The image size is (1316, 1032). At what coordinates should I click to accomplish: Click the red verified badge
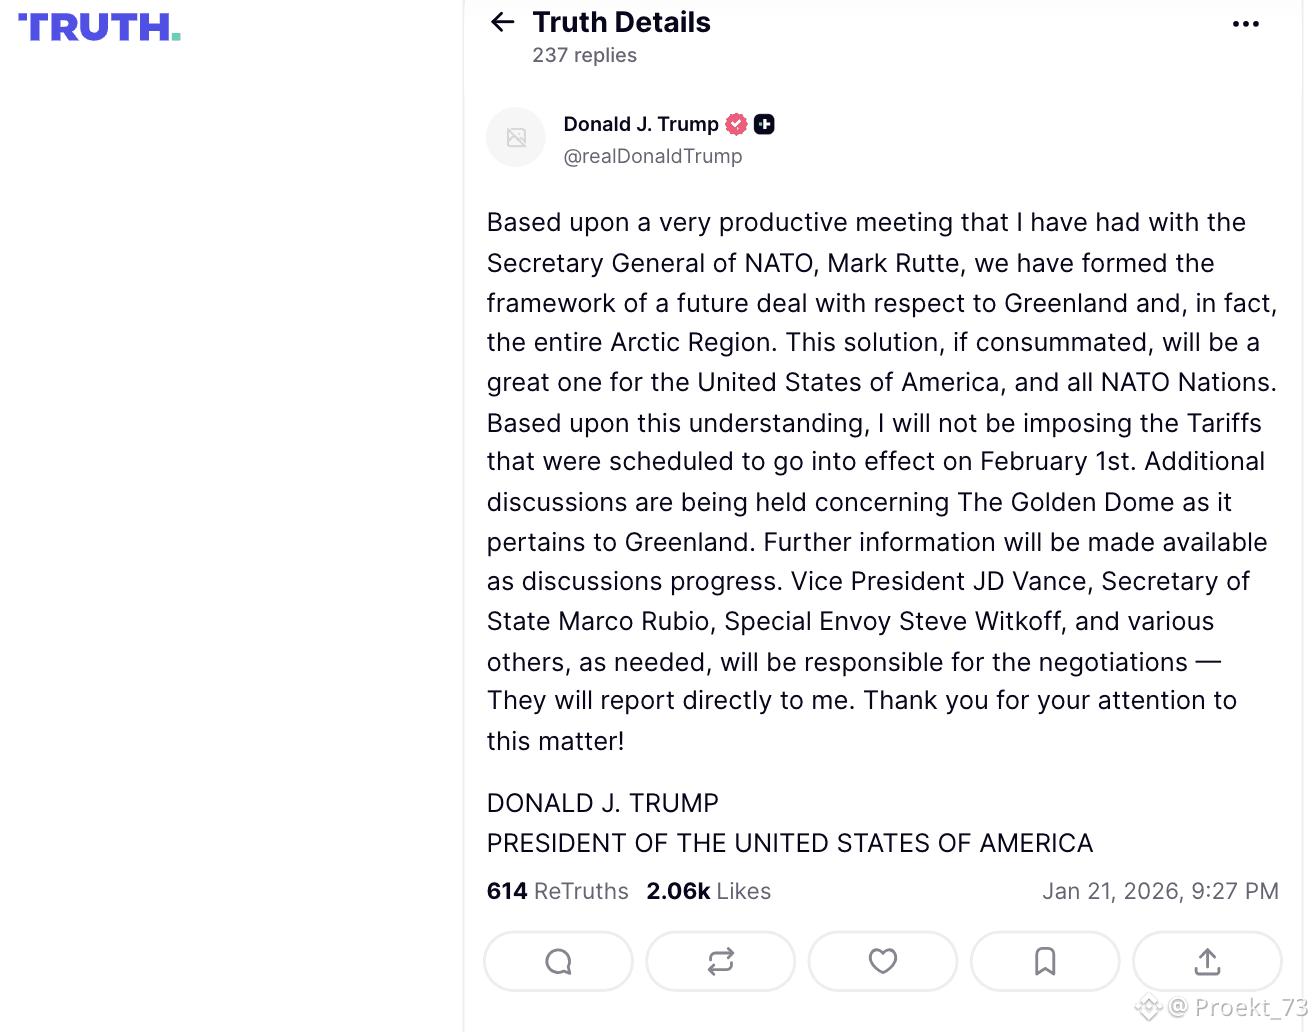[736, 124]
